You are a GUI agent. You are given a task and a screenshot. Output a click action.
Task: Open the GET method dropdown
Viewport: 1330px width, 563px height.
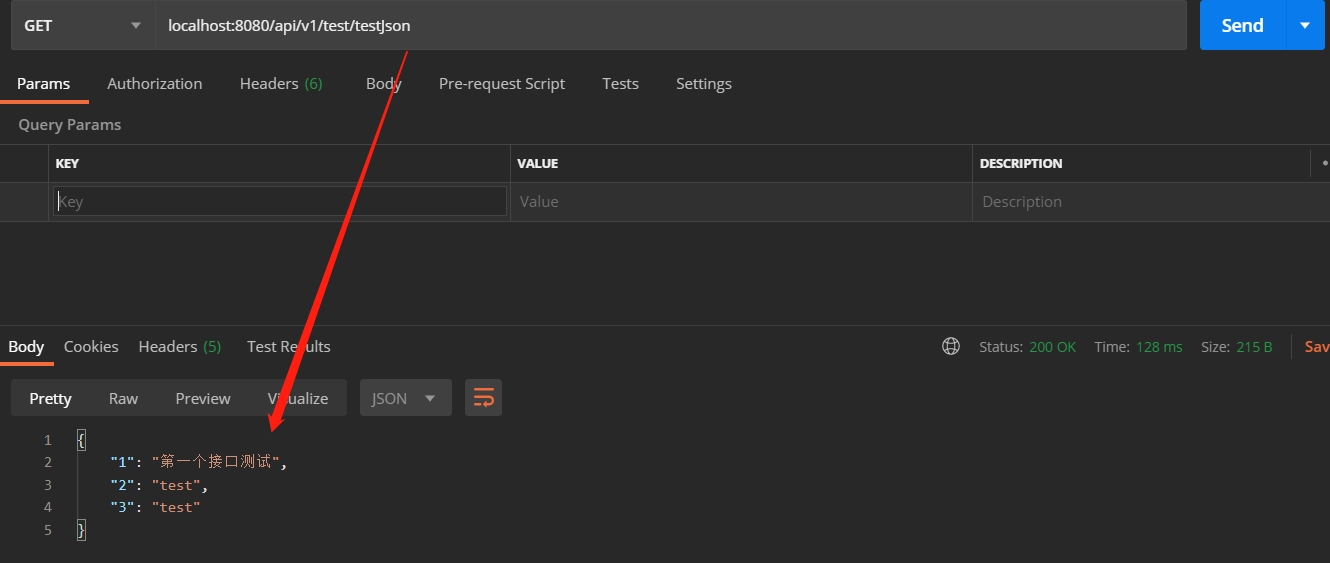[x=83, y=25]
